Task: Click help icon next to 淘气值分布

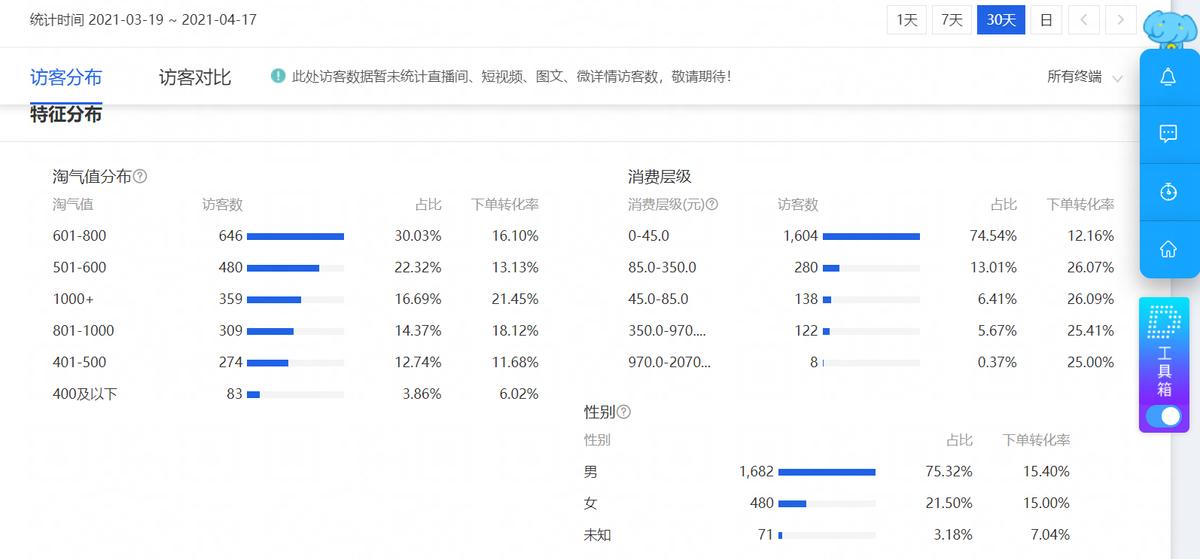Action: point(140,176)
